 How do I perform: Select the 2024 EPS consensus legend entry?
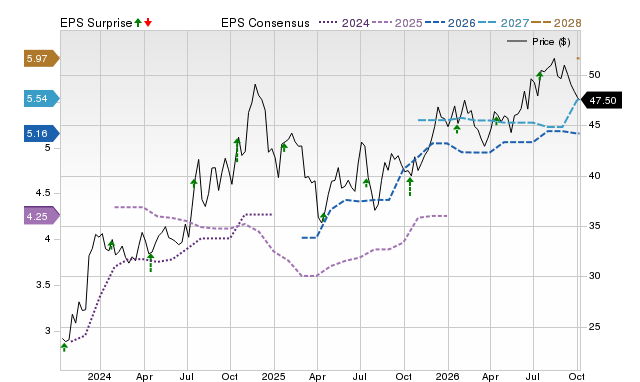coord(344,23)
